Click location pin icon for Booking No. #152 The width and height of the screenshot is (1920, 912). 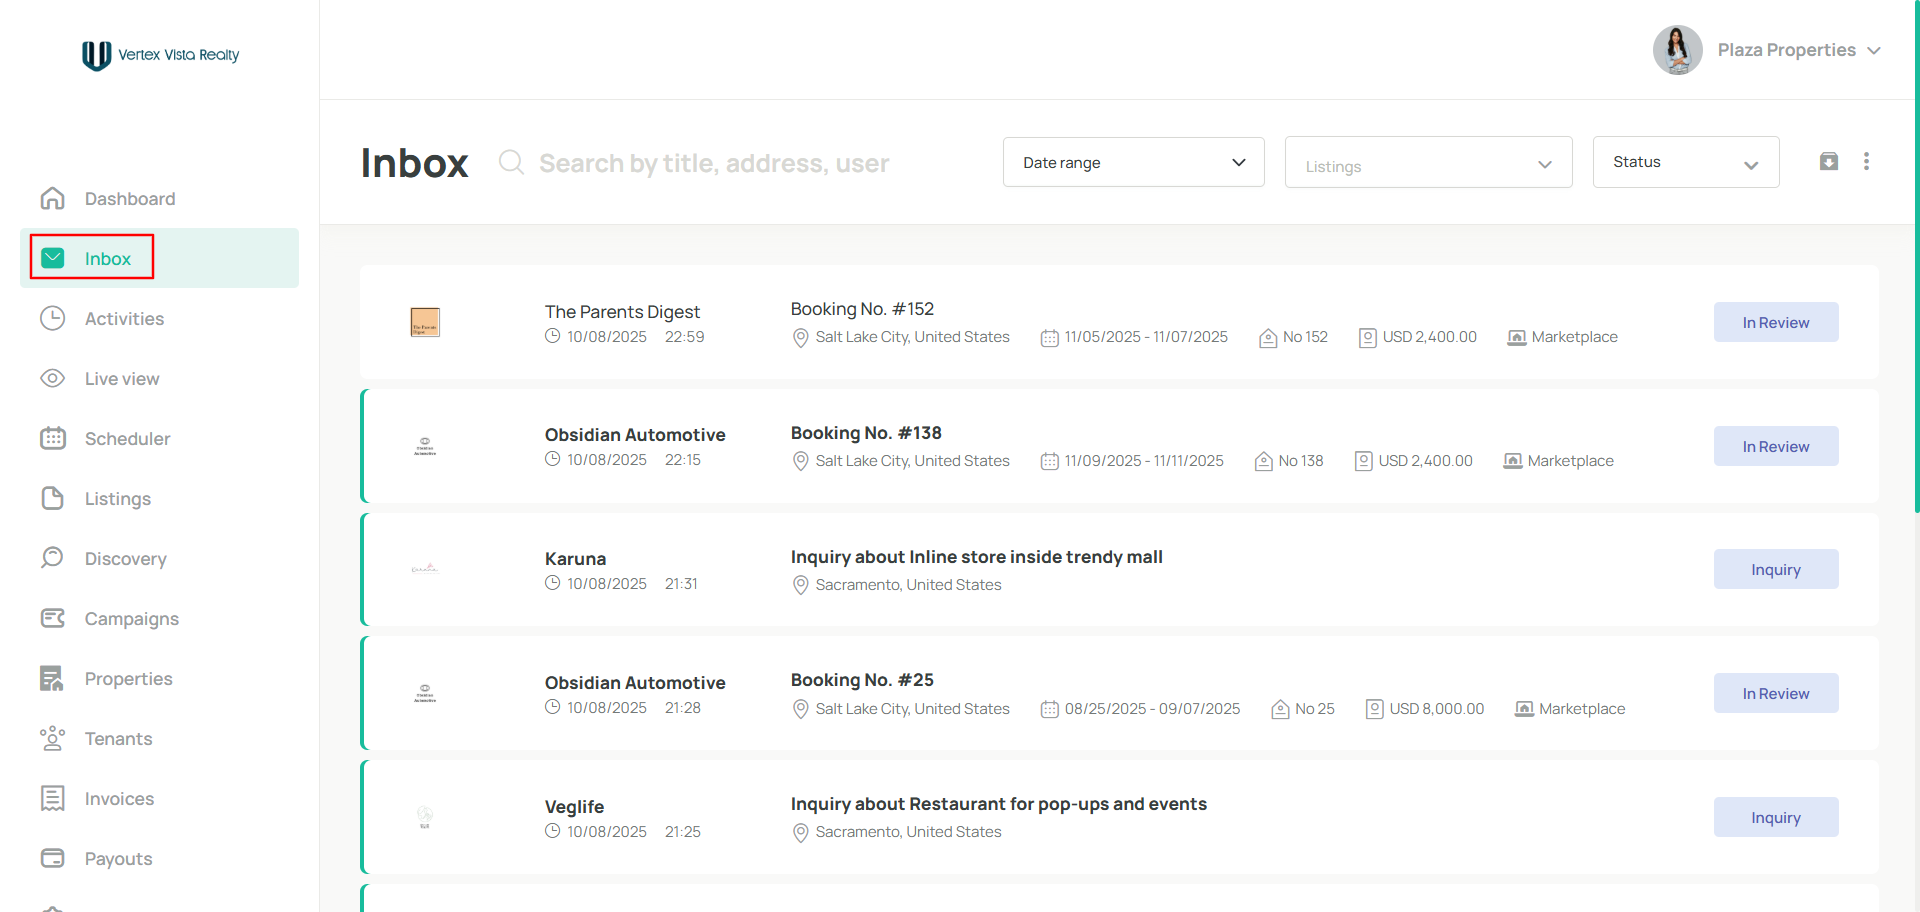point(800,338)
